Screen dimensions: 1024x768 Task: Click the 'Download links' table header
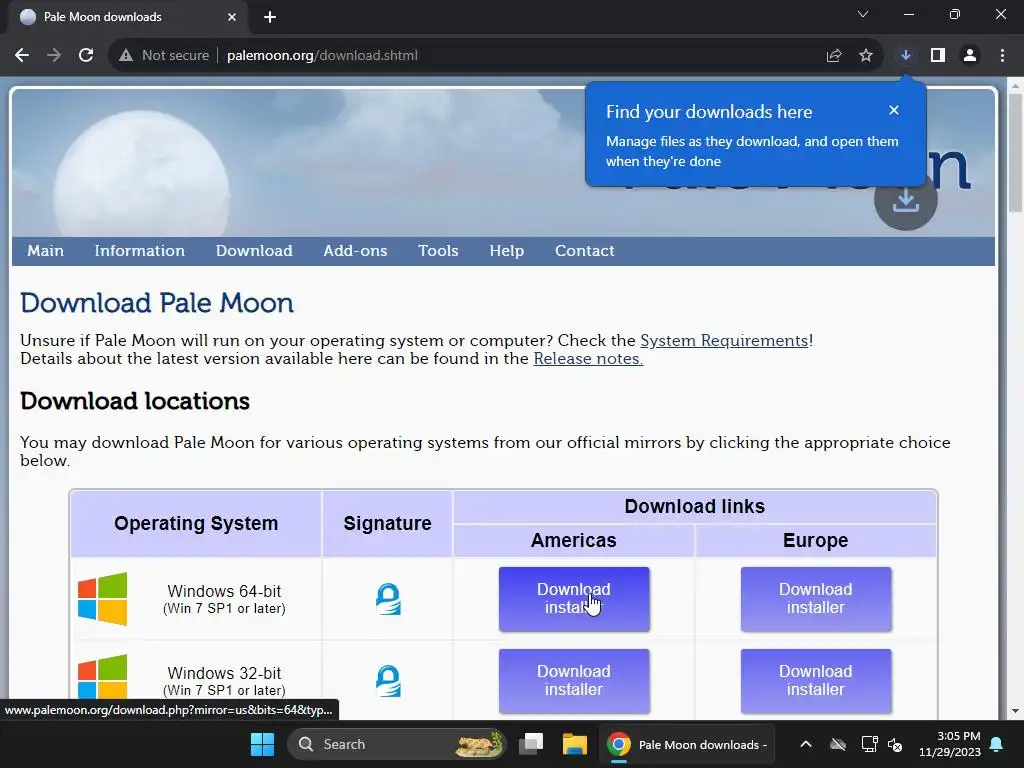[x=695, y=506]
